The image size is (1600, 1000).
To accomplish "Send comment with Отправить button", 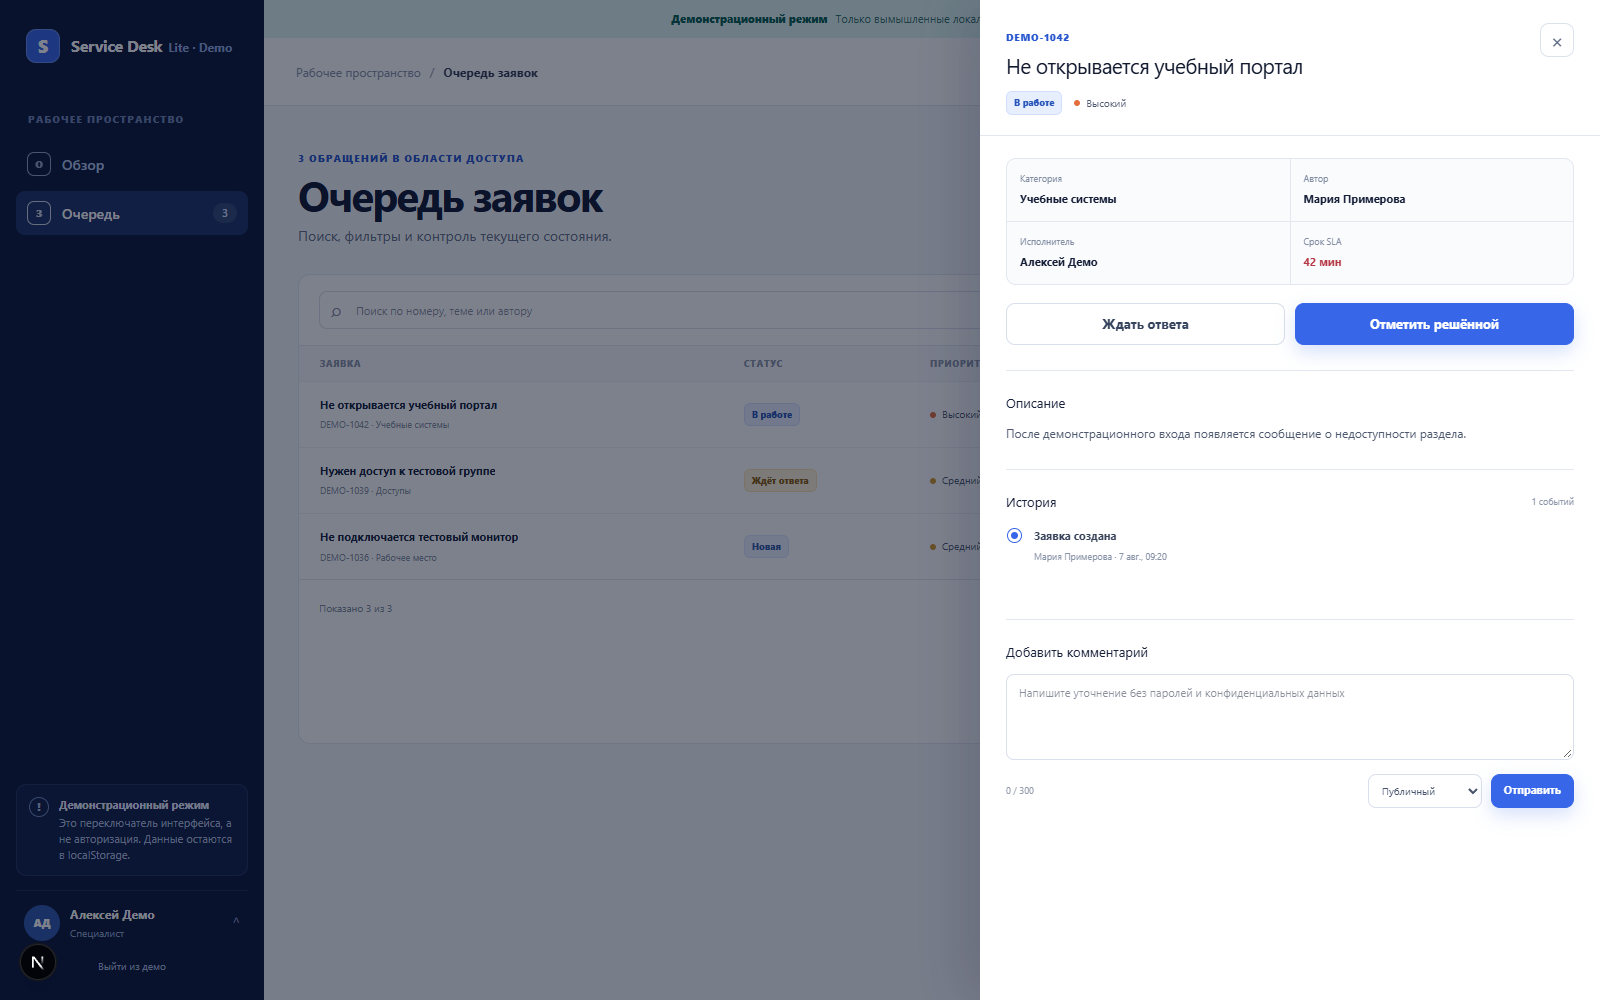I will point(1532,791).
